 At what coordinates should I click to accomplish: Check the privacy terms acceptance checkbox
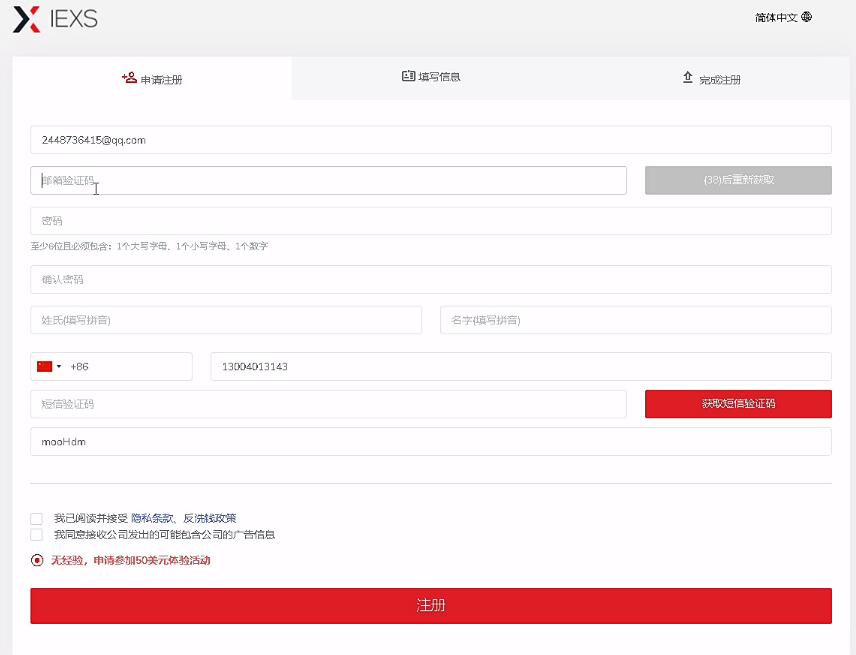tap(37, 519)
